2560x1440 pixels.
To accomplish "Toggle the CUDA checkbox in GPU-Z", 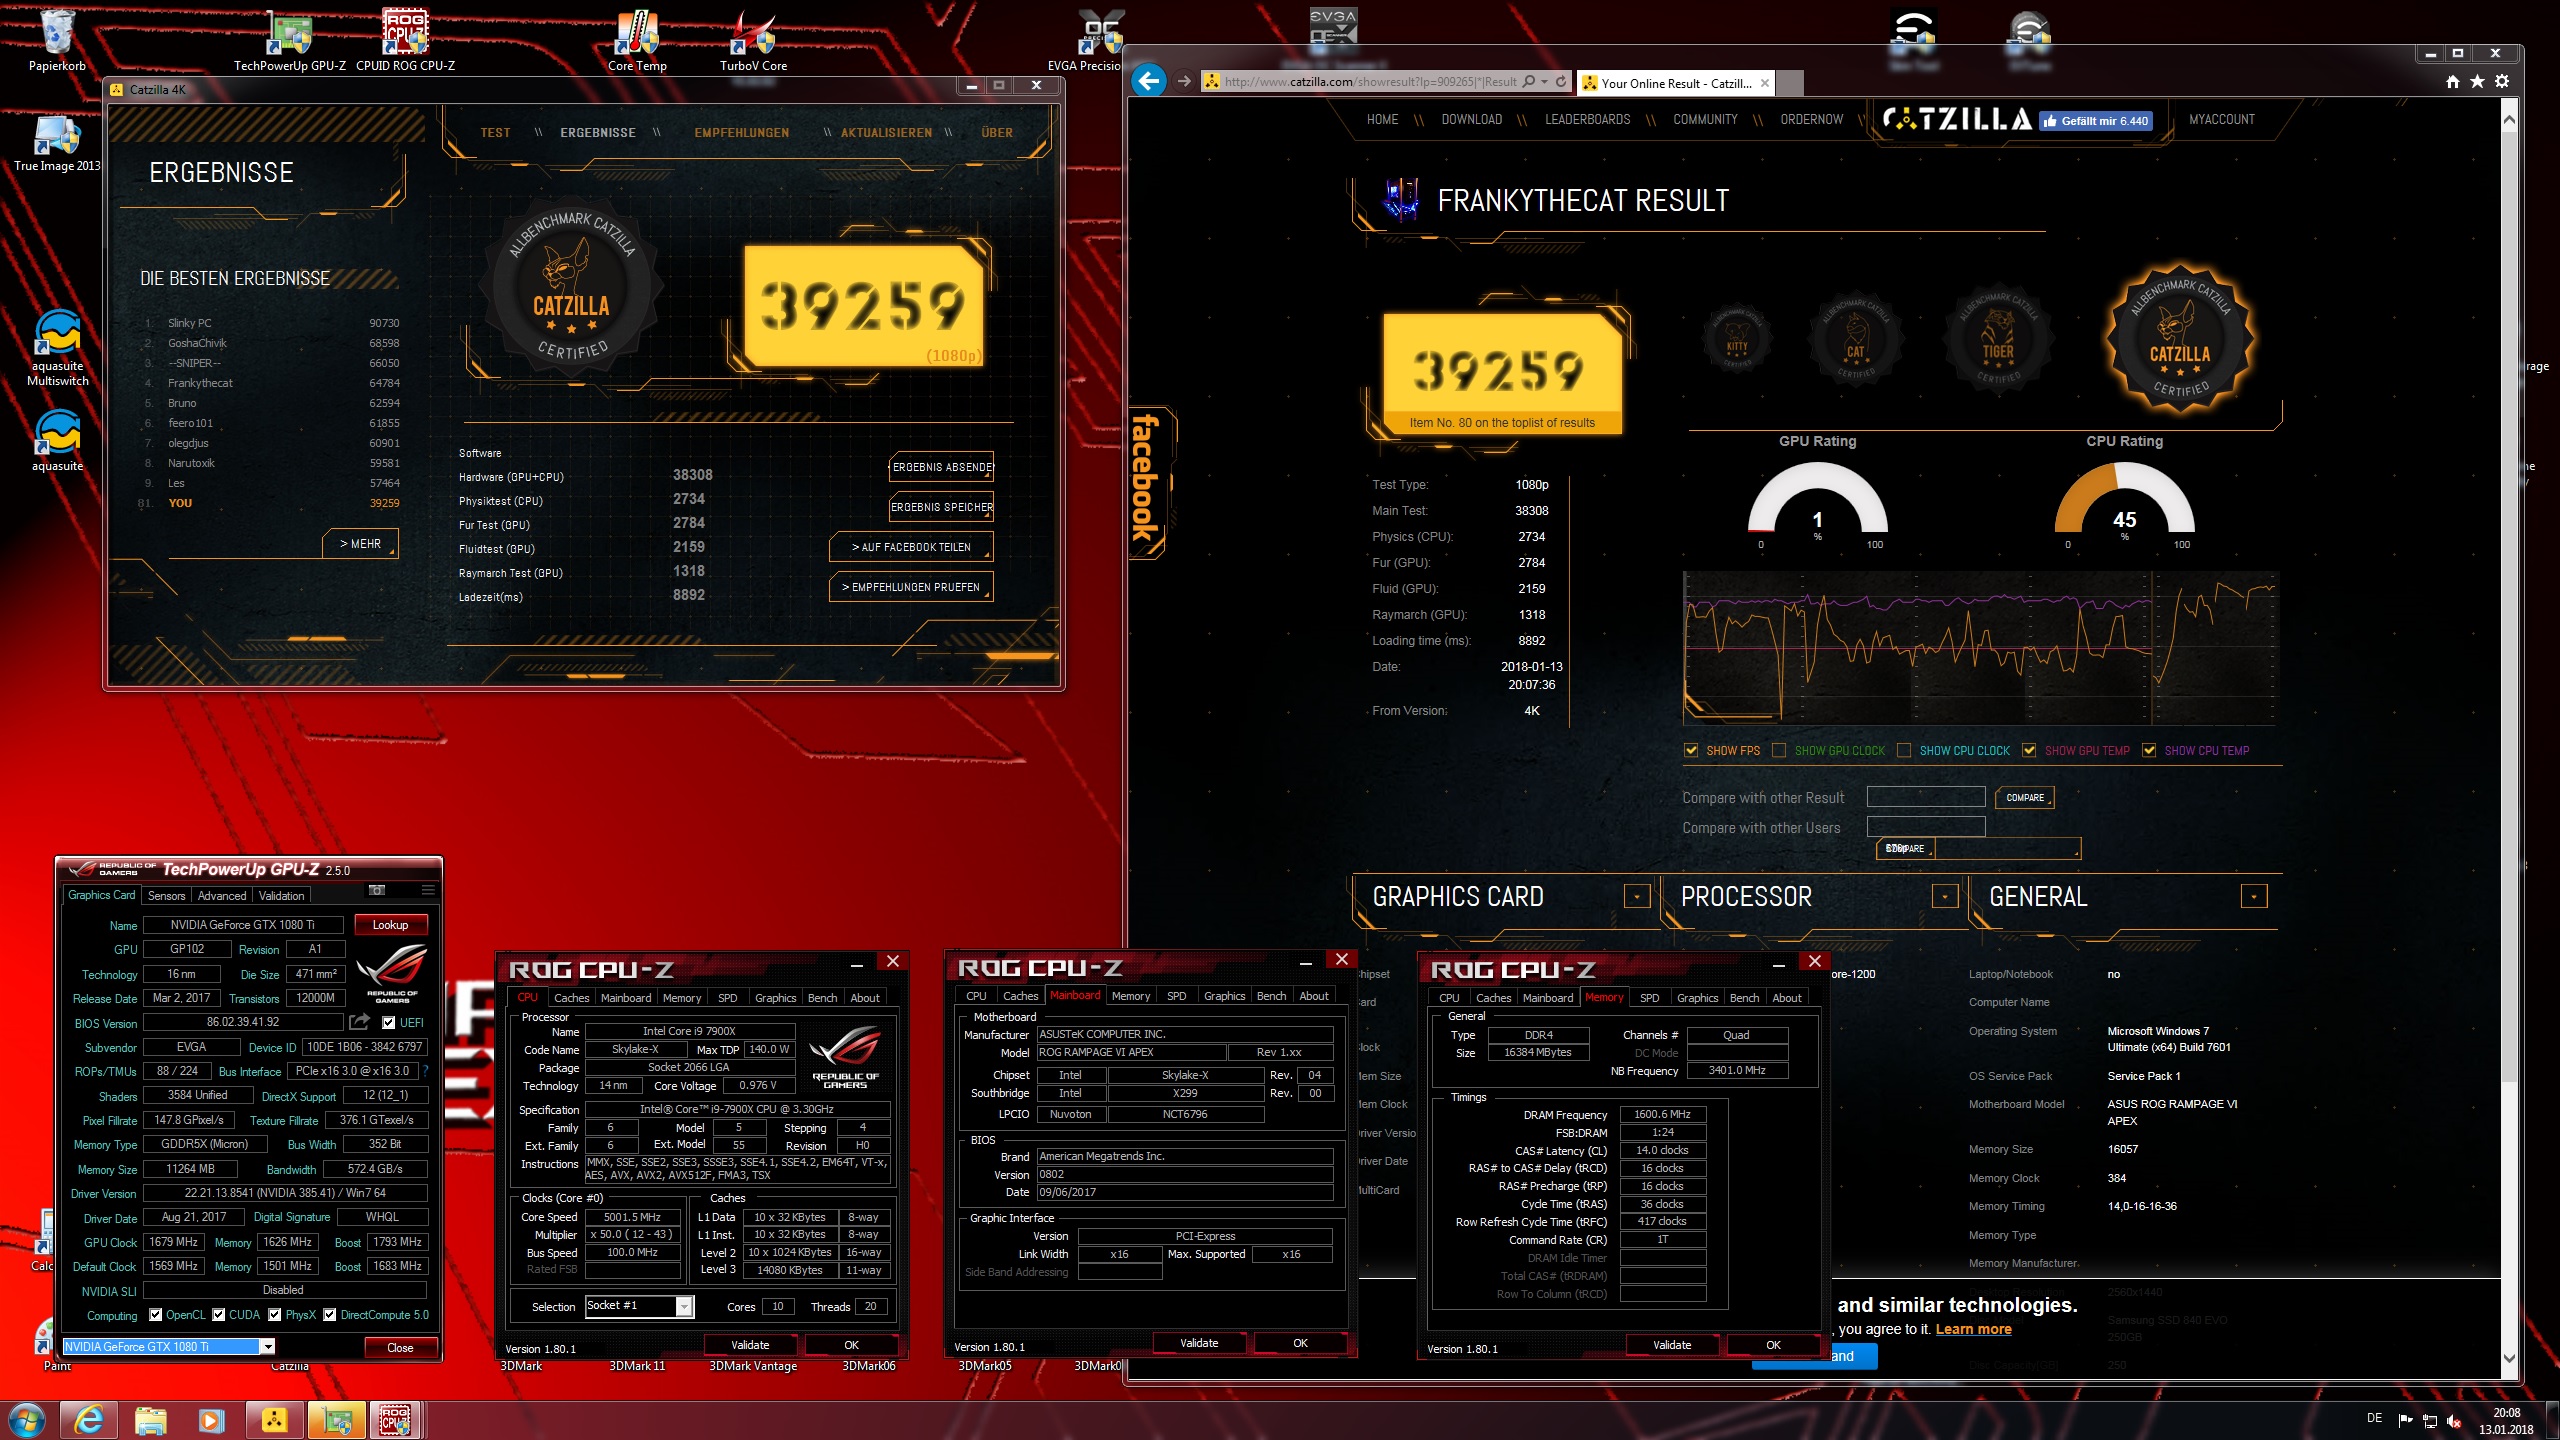I will [x=218, y=1315].
